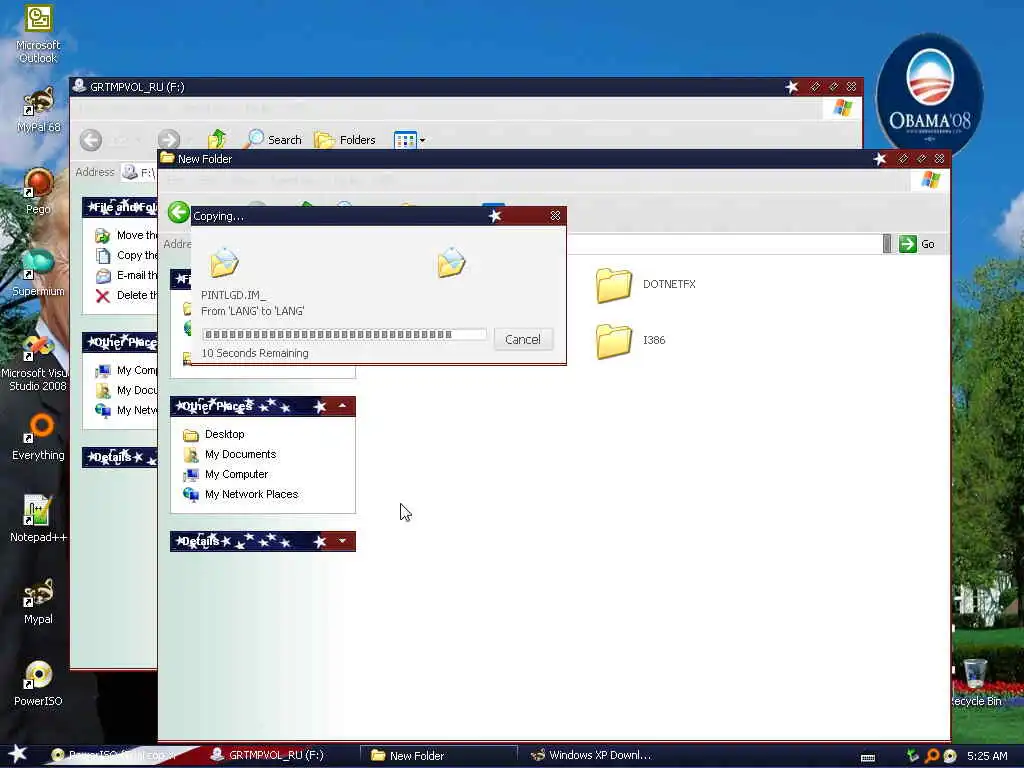Click Other Places header in GRTMPVOL_RU window

point(120,342)
